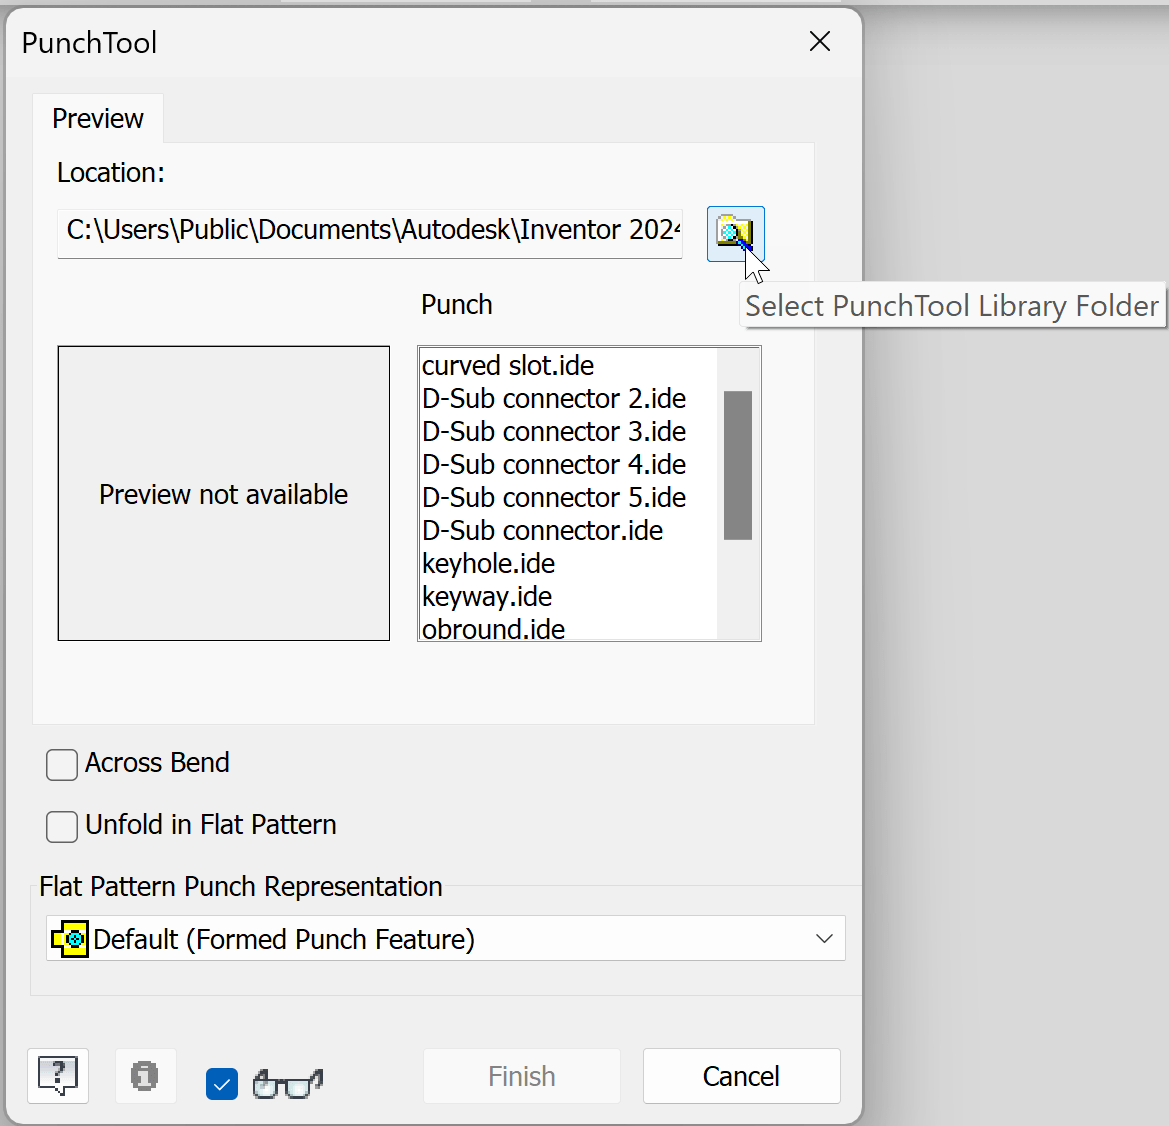The height and width of the screenshot is (1126, 1169).
Task: Choose D-Sub connector 3.ide
Action: 554,431
